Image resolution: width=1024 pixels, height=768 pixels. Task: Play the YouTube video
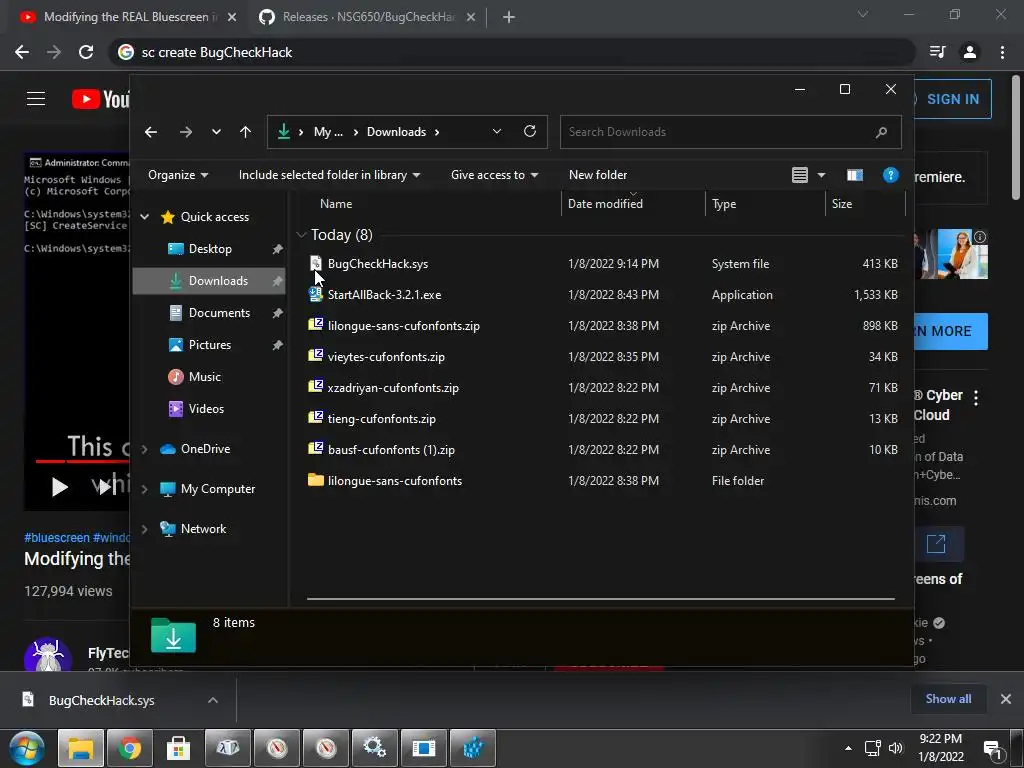pos(59,487)
